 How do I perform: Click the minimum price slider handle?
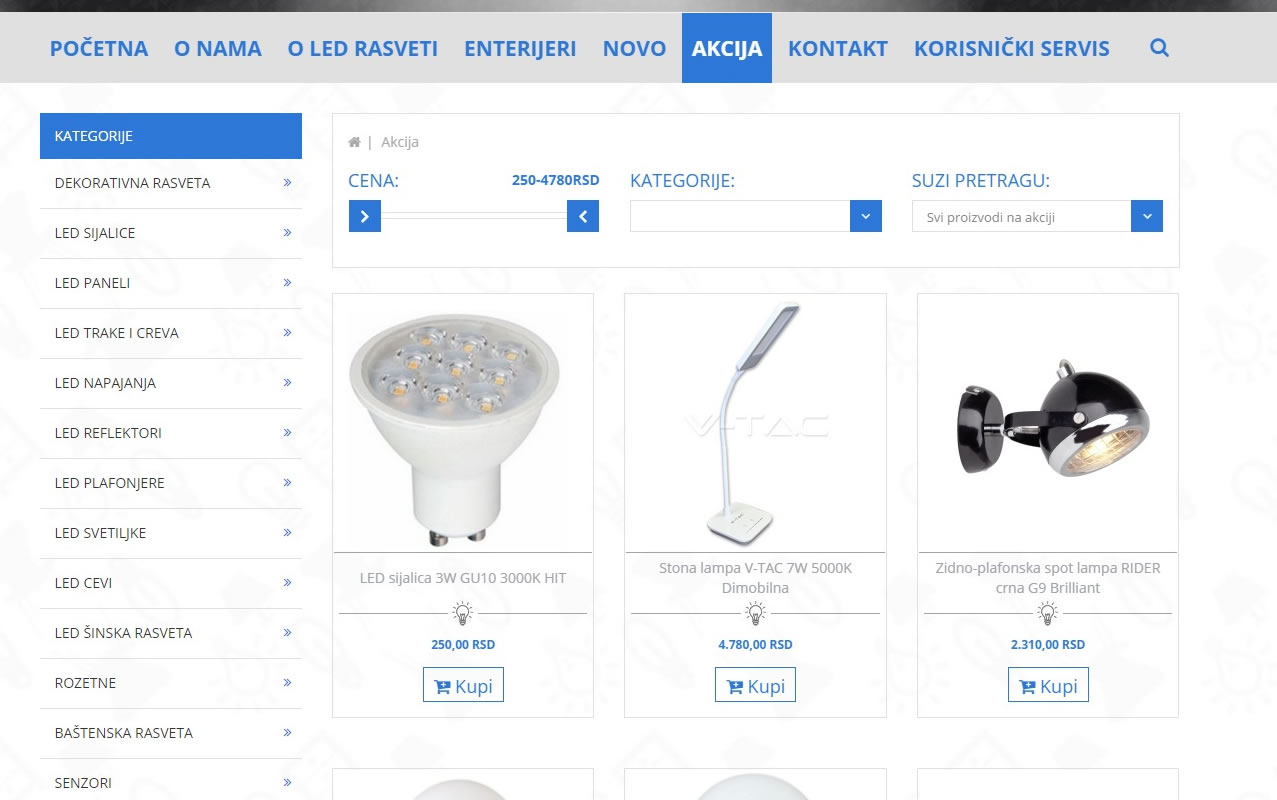[x=365, y=216]
